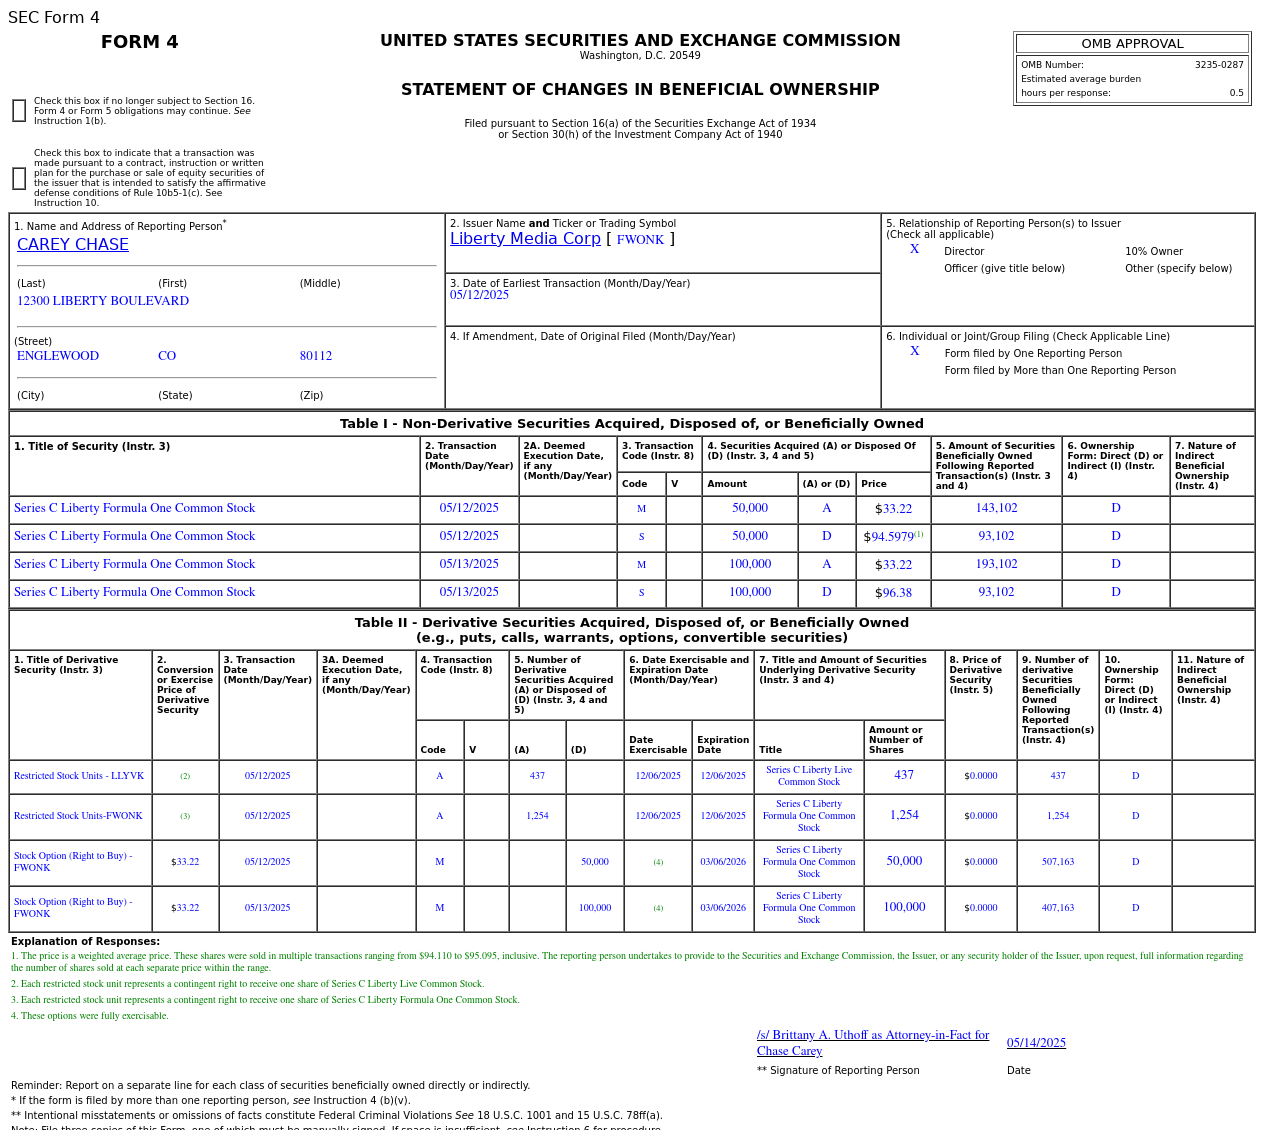
Task: Click the Statement of Changes in Beneficial Ownership title
Action: tap(640, 90)
